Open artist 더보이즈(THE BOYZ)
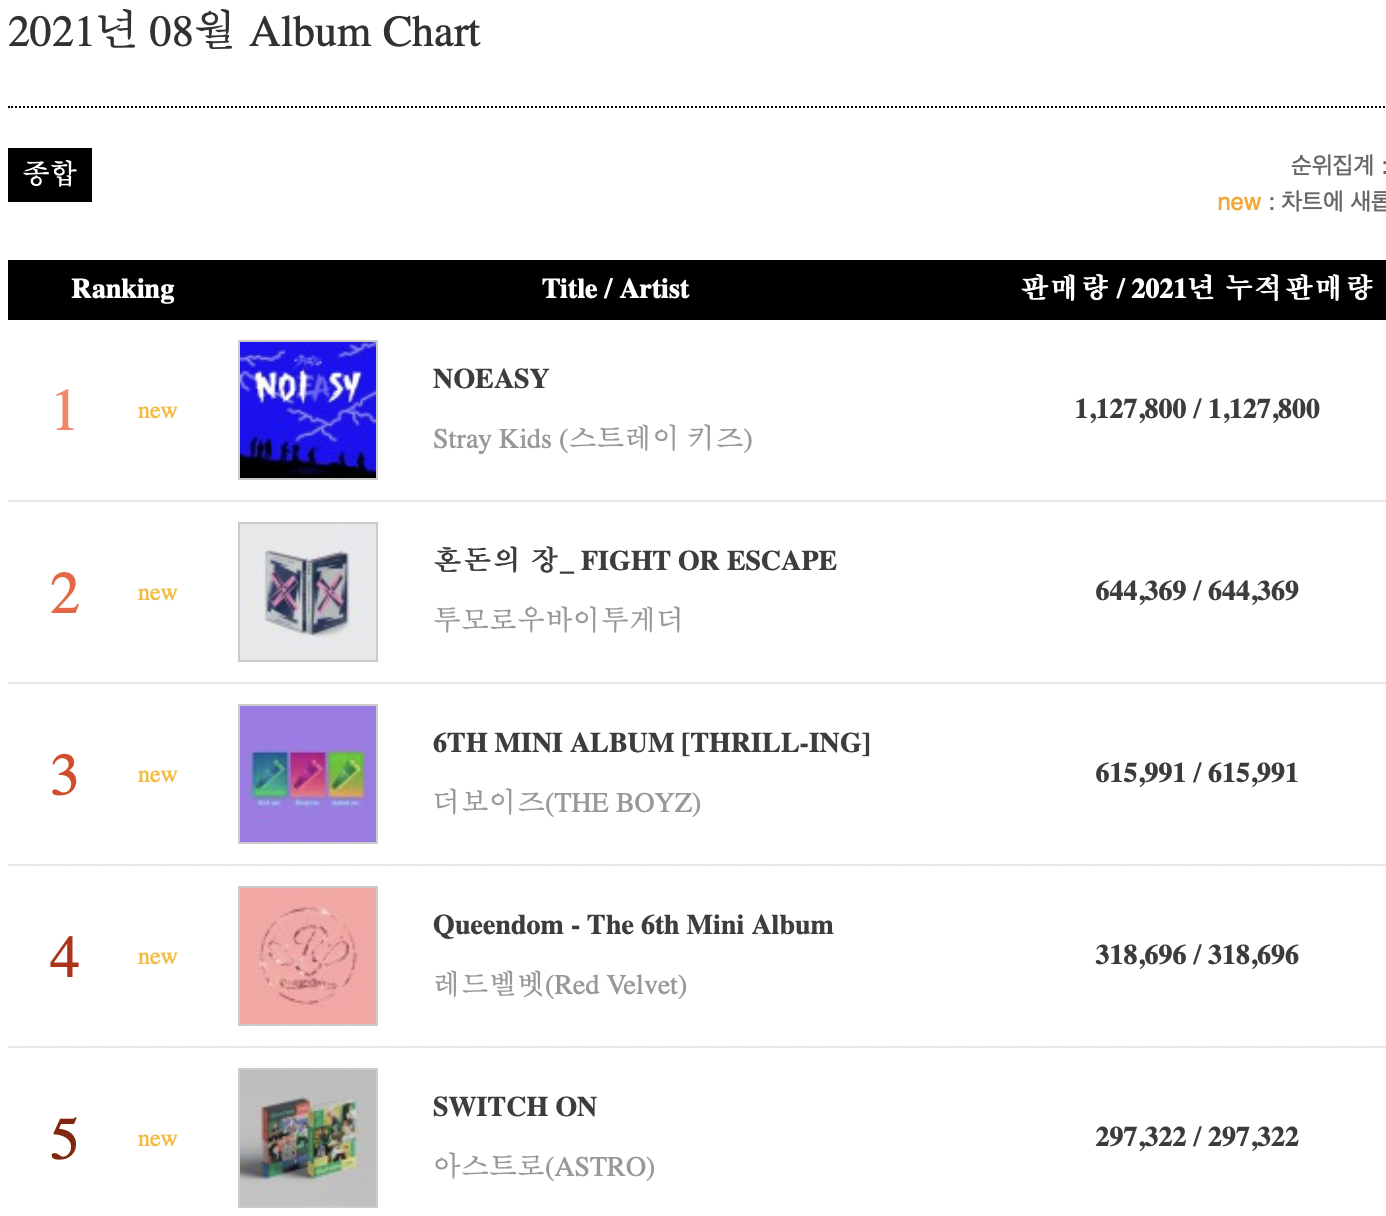 (567, 802)
